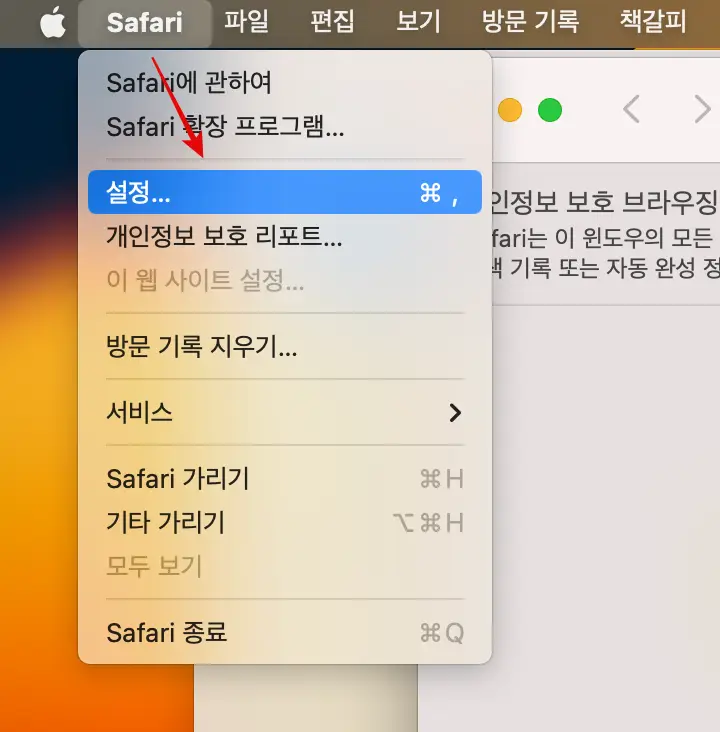720x732 pixels.
Task: Expand the 서비스 submenu
Action: (285, 412)
